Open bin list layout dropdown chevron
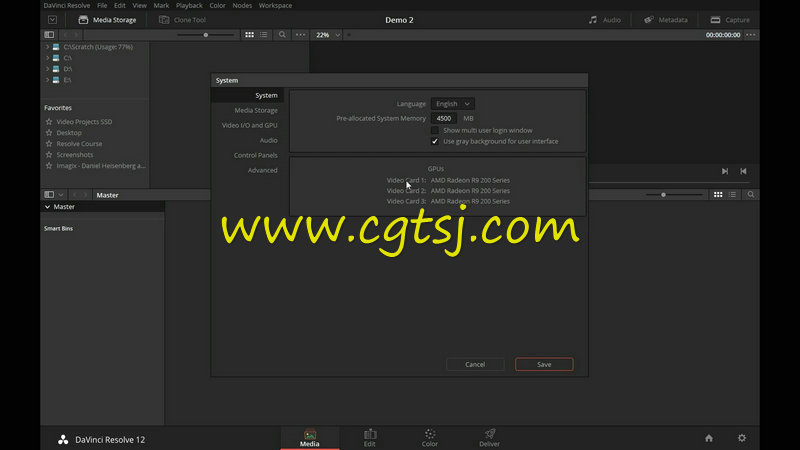The width and height of the screenshot is (800, 450). coord(61,194)
